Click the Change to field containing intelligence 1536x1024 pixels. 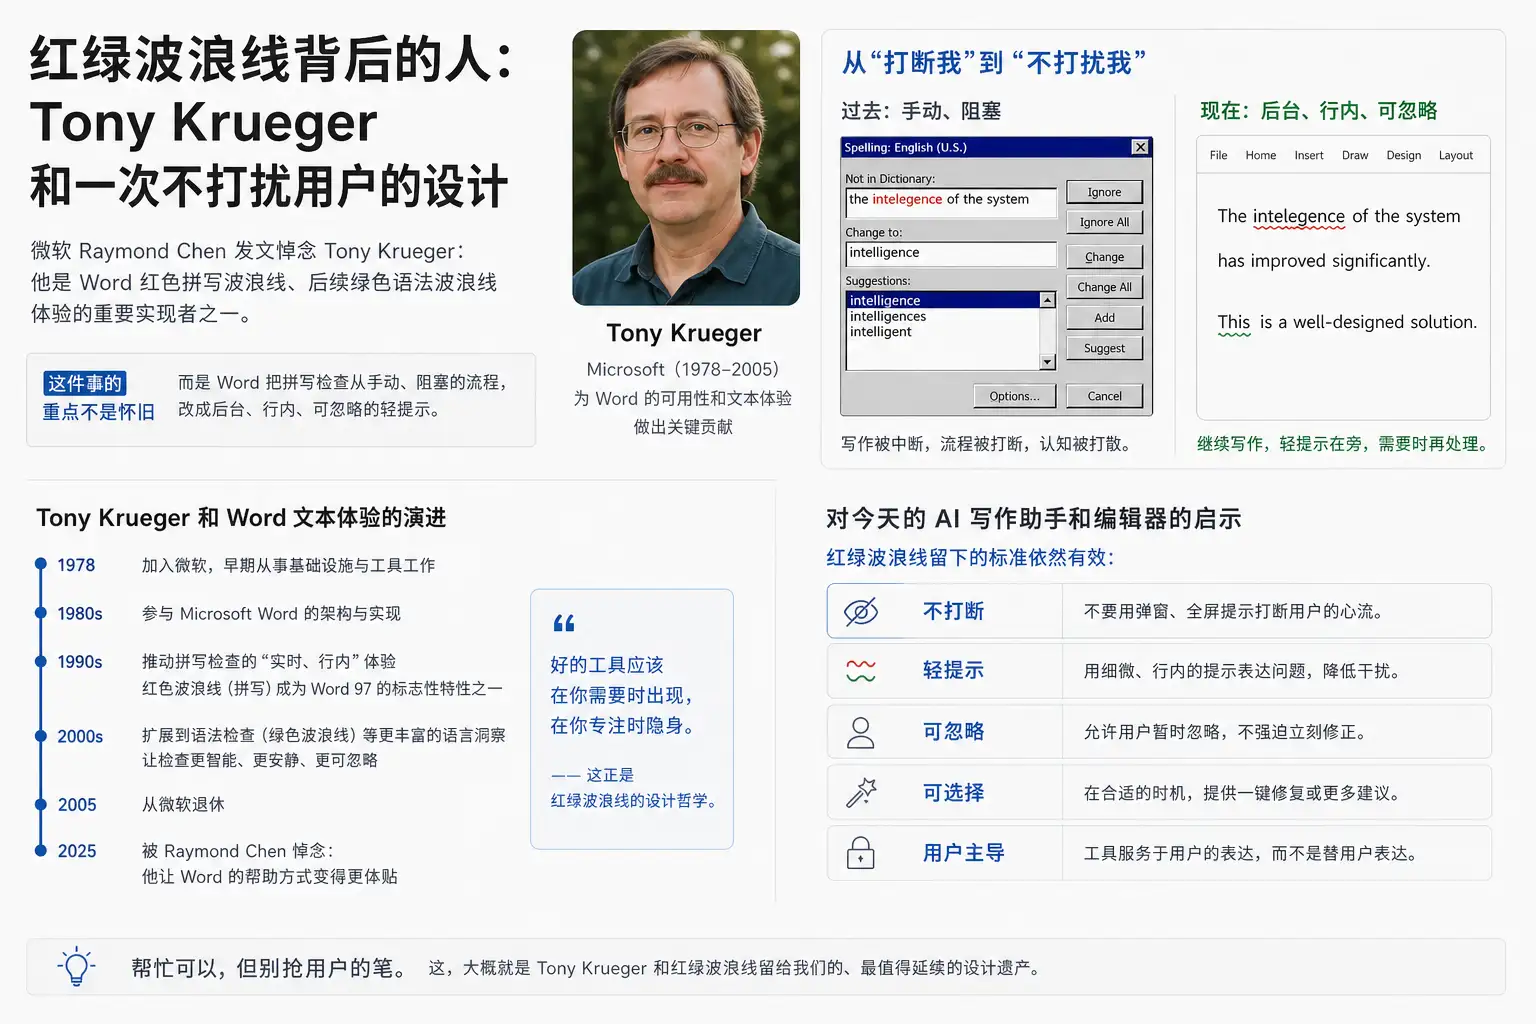[951, 254]
